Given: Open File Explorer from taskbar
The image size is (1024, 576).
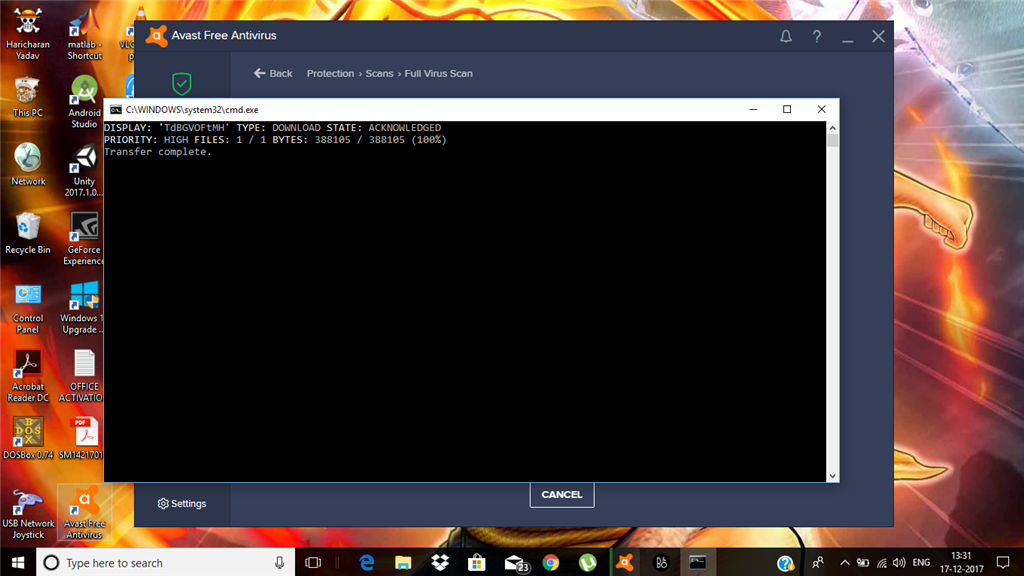Looking at the screenshot, I should coord(403,562).
